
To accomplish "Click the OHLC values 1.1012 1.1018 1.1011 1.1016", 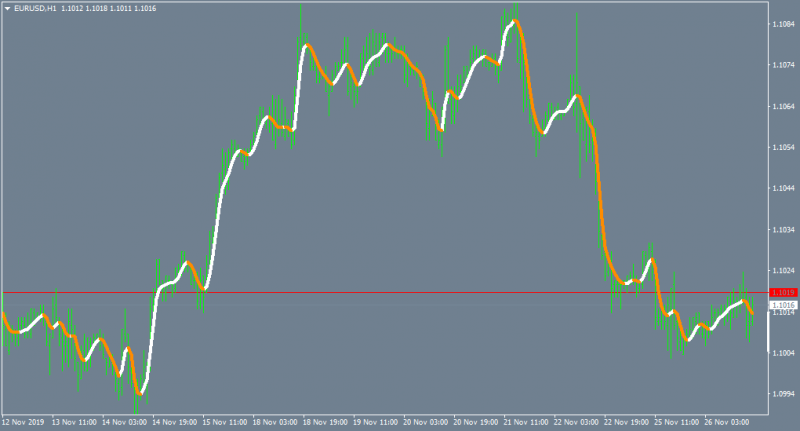I will click(109, 9).
